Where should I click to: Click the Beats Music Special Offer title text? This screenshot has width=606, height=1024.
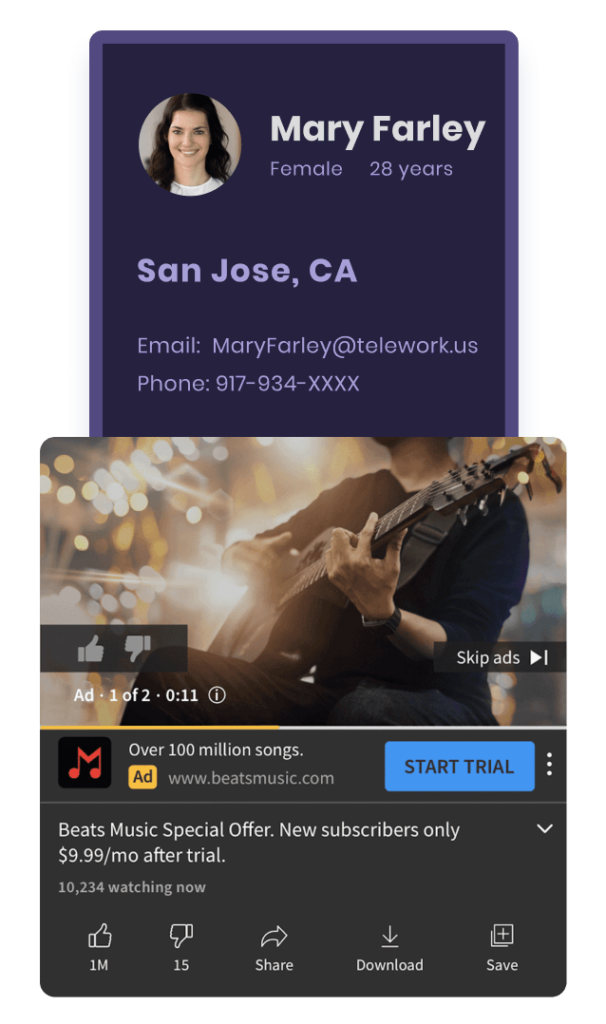[259, 842]
